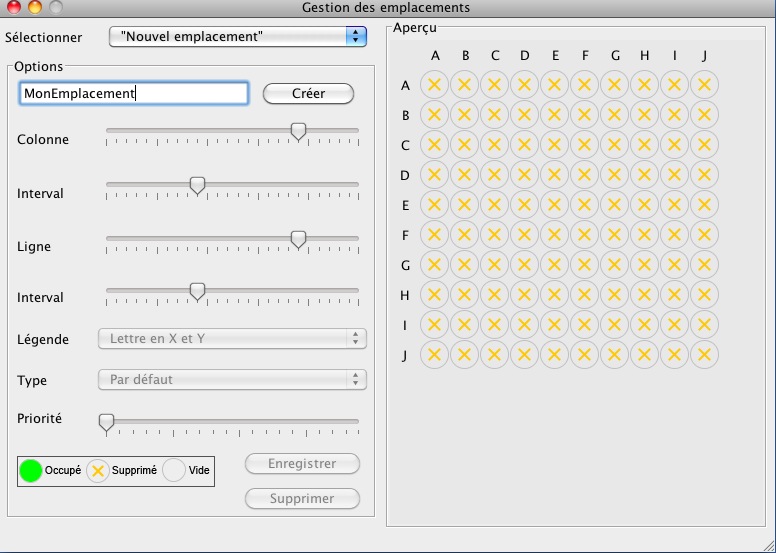Toggle the slot at row J column A
The image size is (776, 553).
pos(434,354)
